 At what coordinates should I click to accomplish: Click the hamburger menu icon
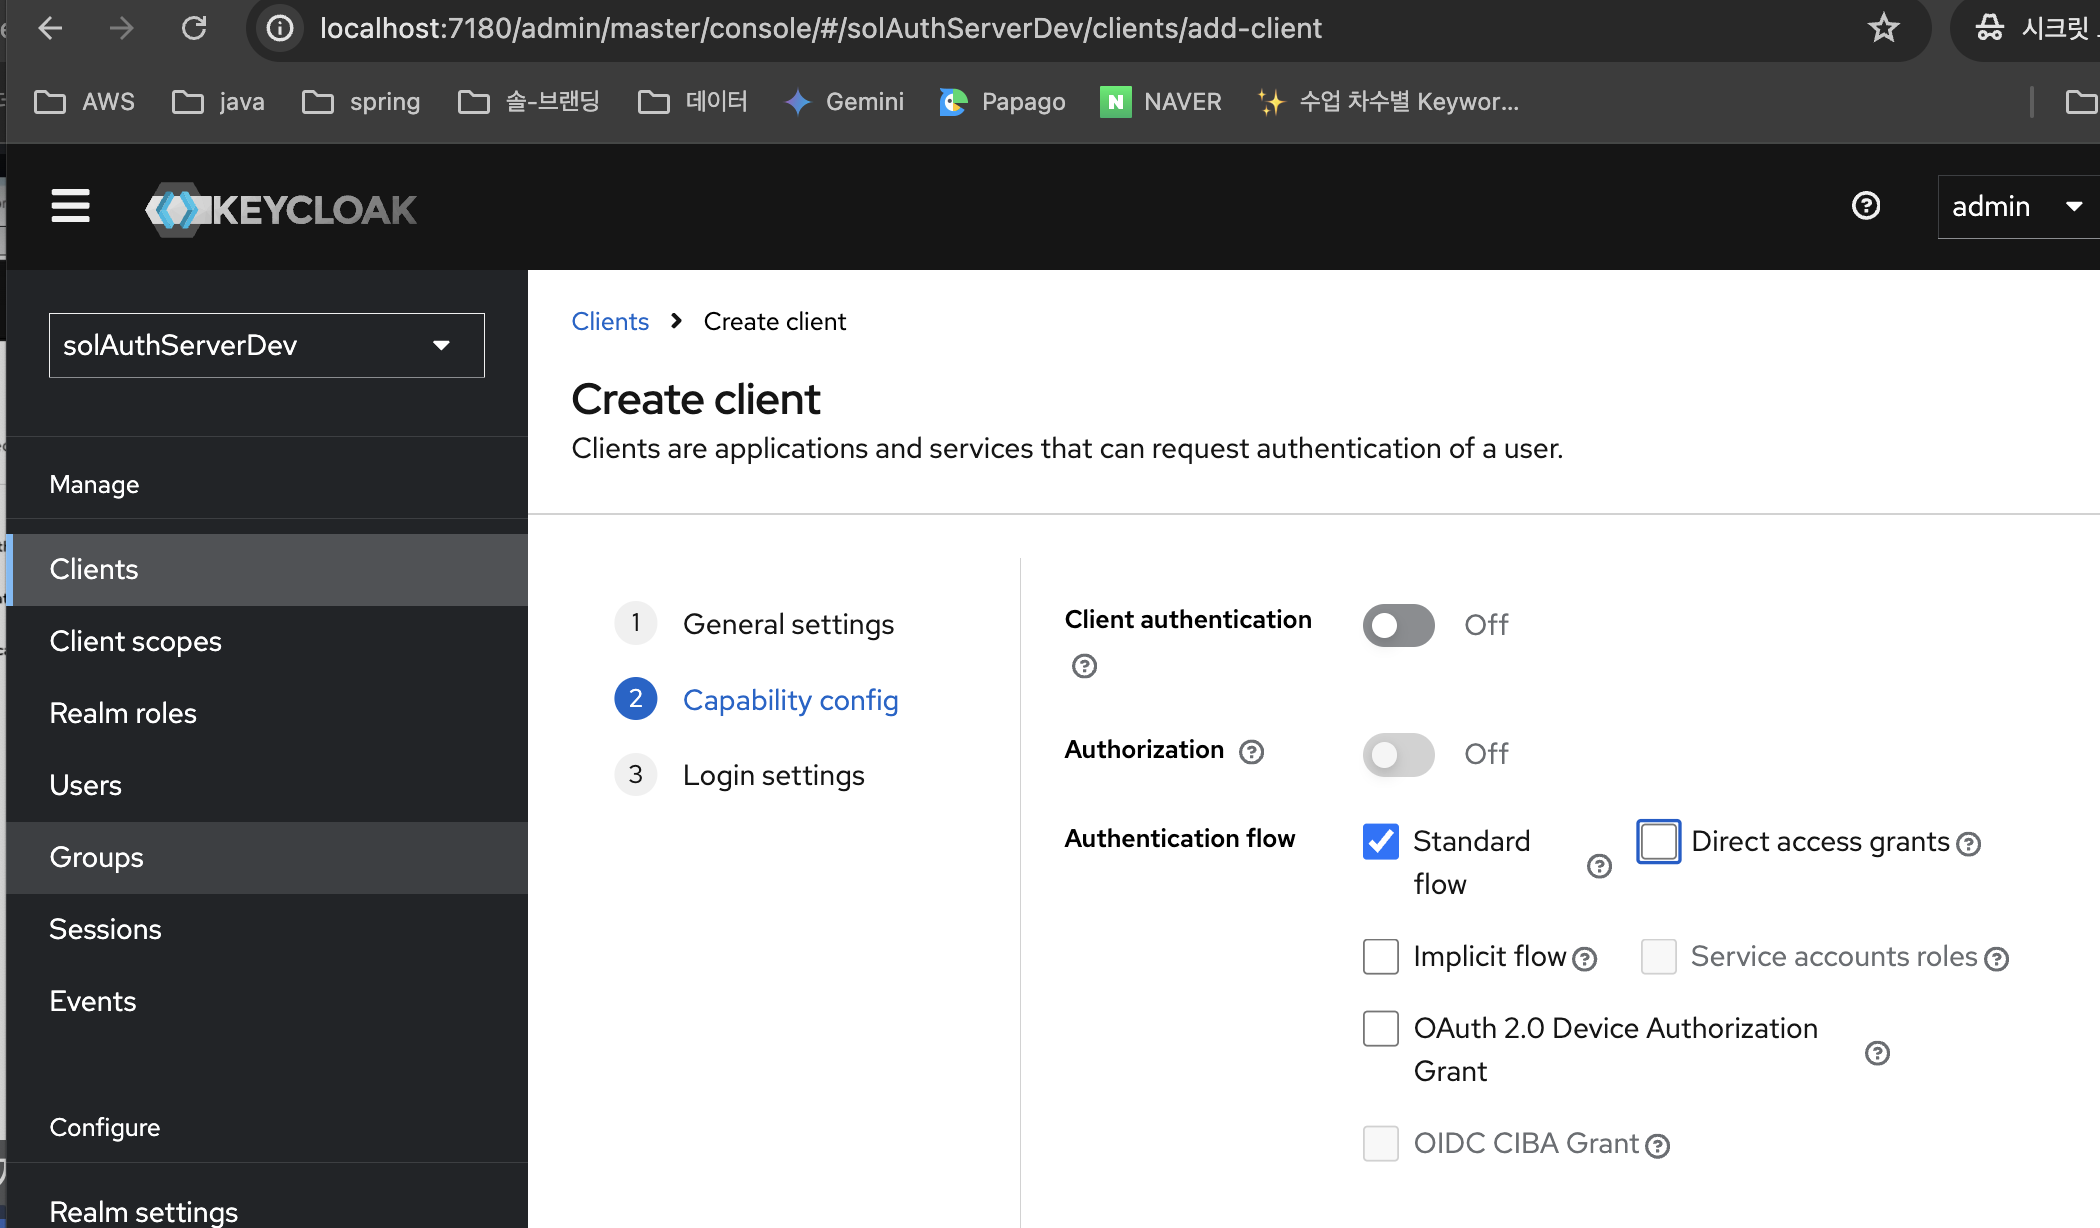click(x=69, y=206)
